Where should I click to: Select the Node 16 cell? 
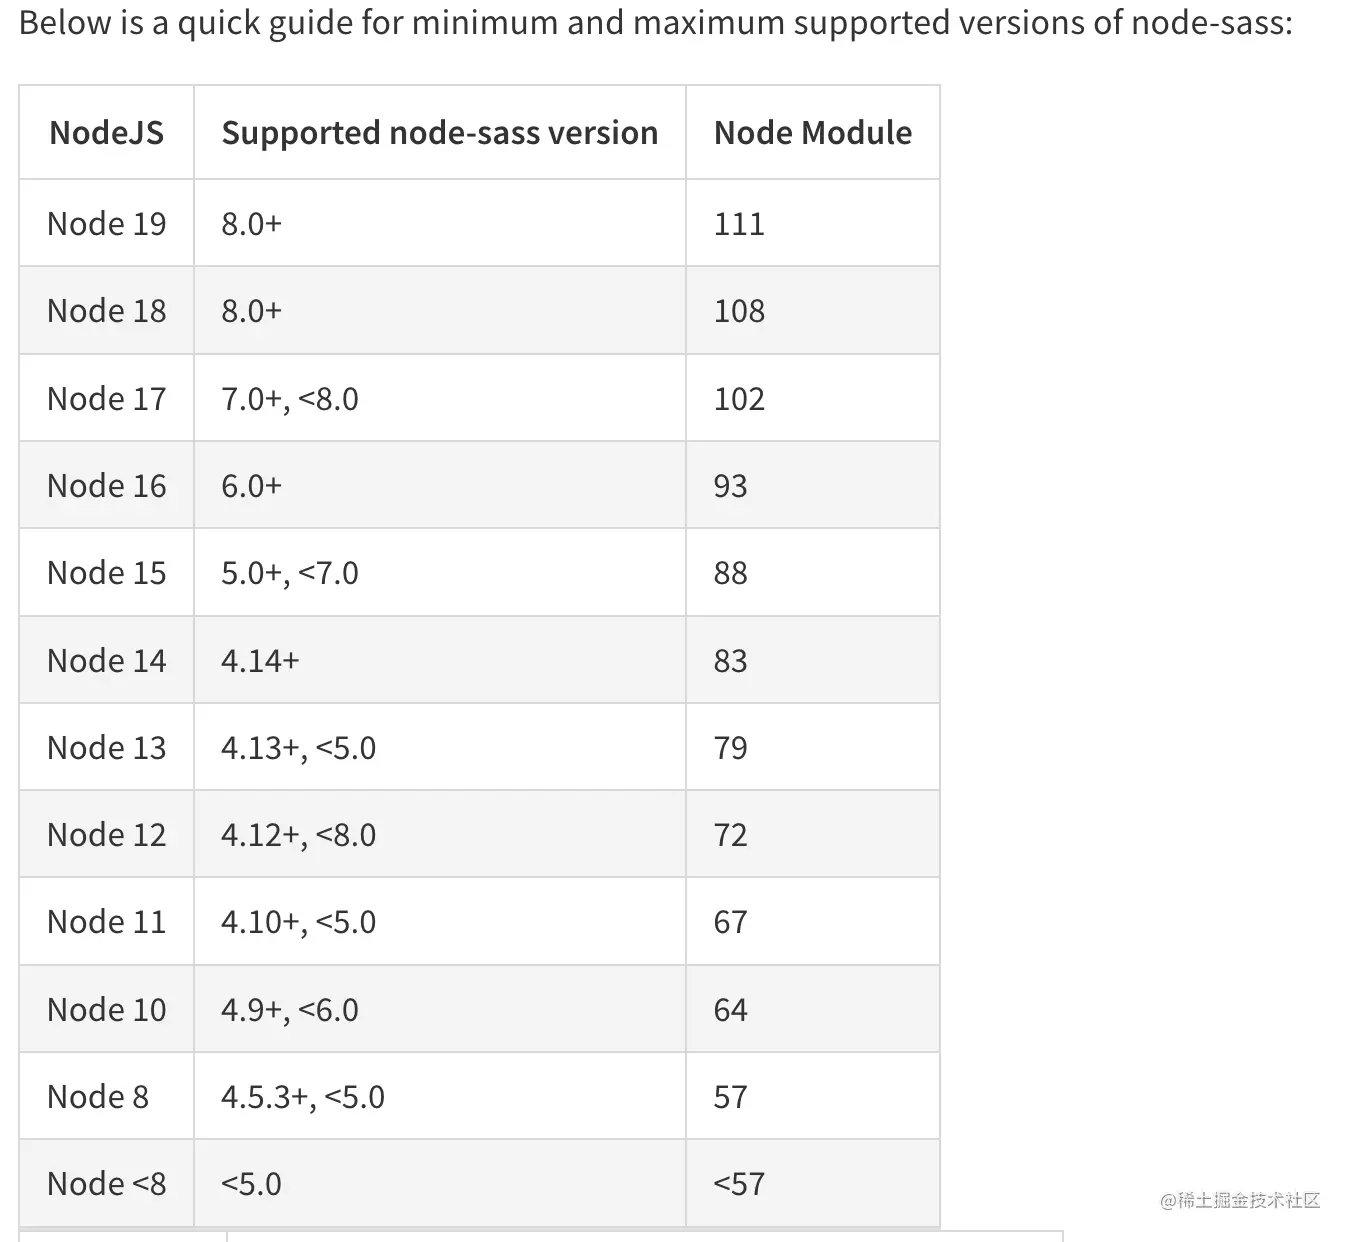106,486
